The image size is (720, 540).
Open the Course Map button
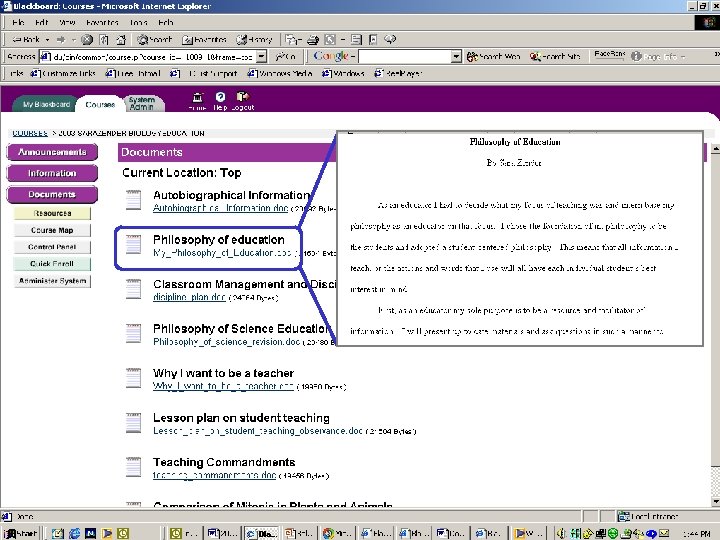52,230
